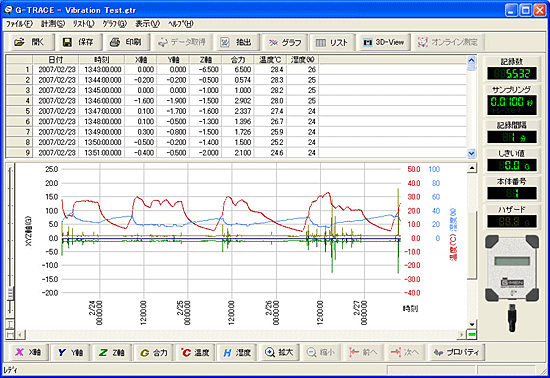Click the プロパティ properties button
The width and height of the screenshot is (550, 378).
coord(457,352)
